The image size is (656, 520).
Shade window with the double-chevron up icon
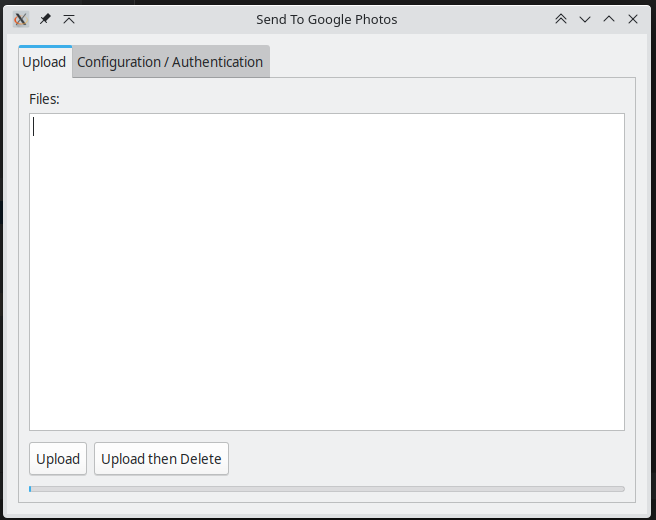pyautogui.click(x=561, y=19)
